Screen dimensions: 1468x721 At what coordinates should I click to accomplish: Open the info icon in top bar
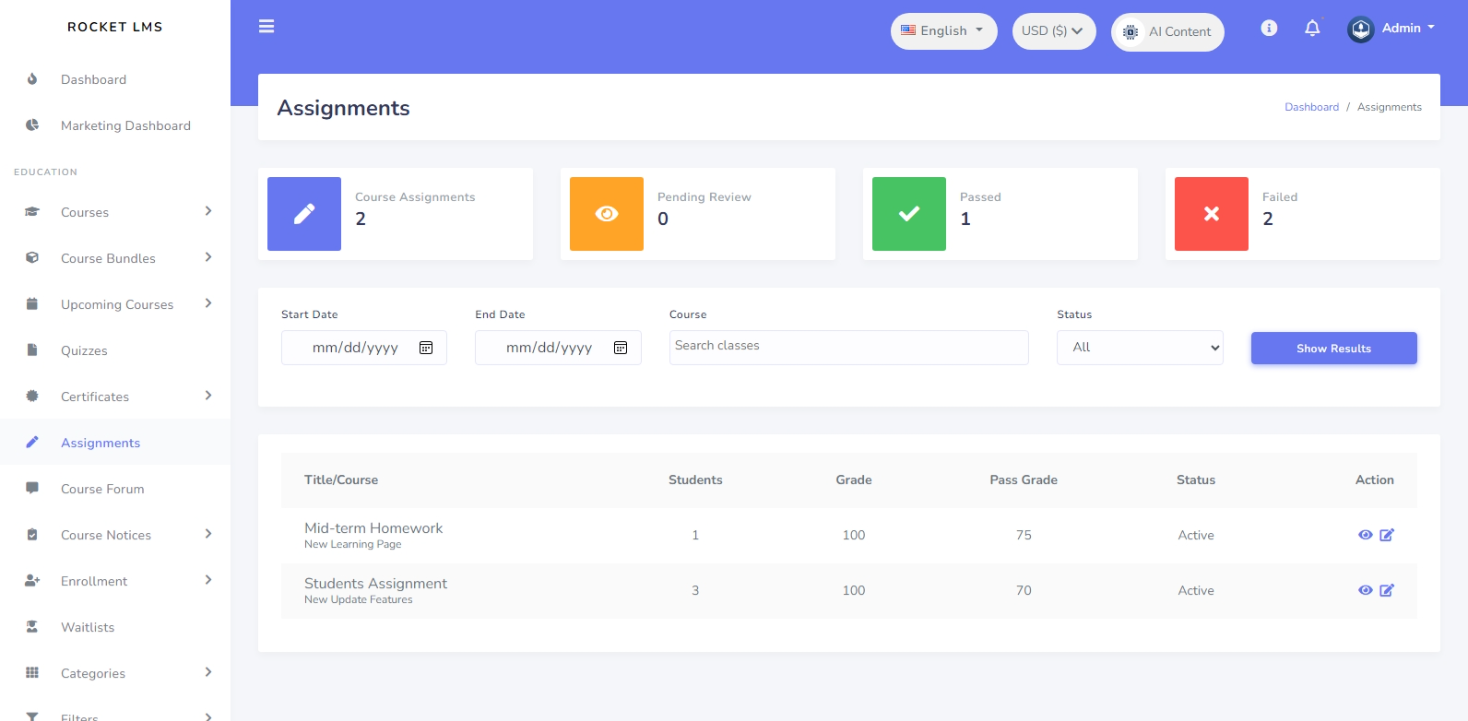click(x=1269, y=28)
